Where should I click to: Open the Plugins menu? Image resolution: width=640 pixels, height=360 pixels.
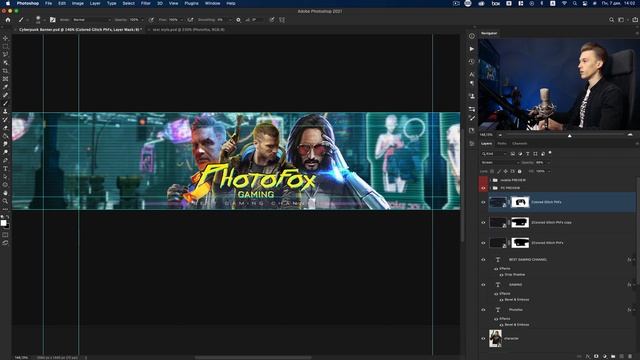(x=191, y=3)
